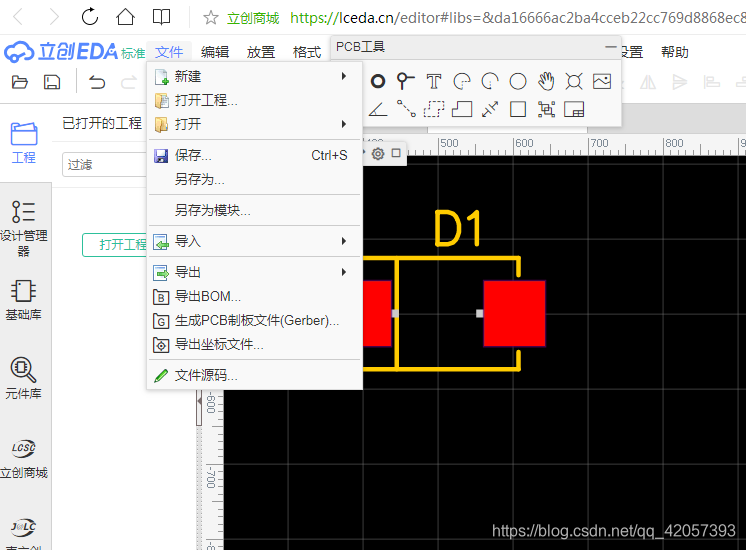746x550 pixels.
Task: Choose 另存为... from the File menu
Action: [255, 179]
